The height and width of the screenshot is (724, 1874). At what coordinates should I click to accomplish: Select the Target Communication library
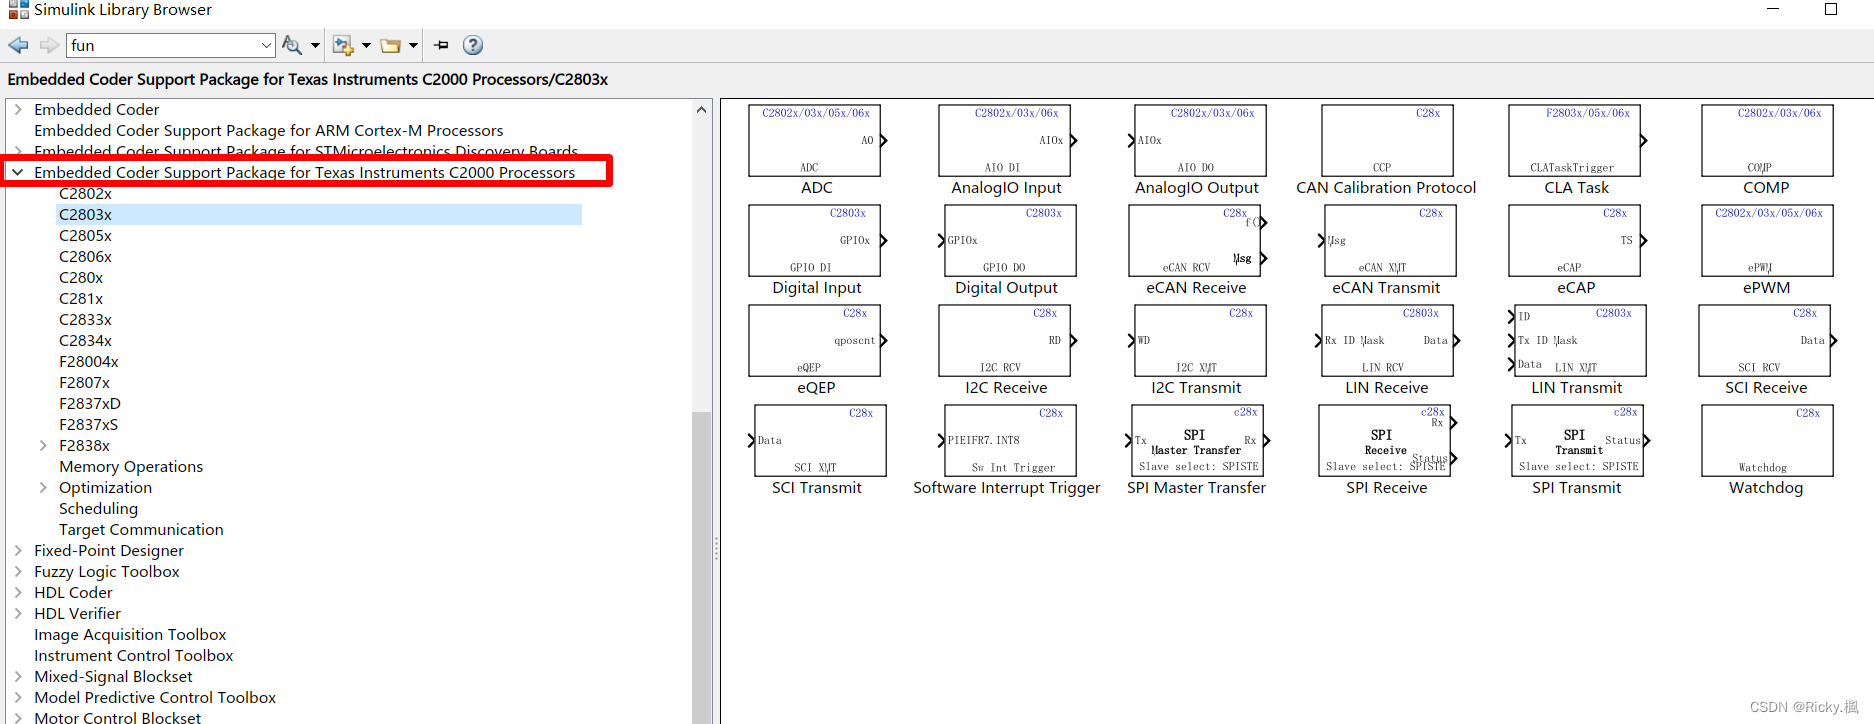(x=141, y=529)
